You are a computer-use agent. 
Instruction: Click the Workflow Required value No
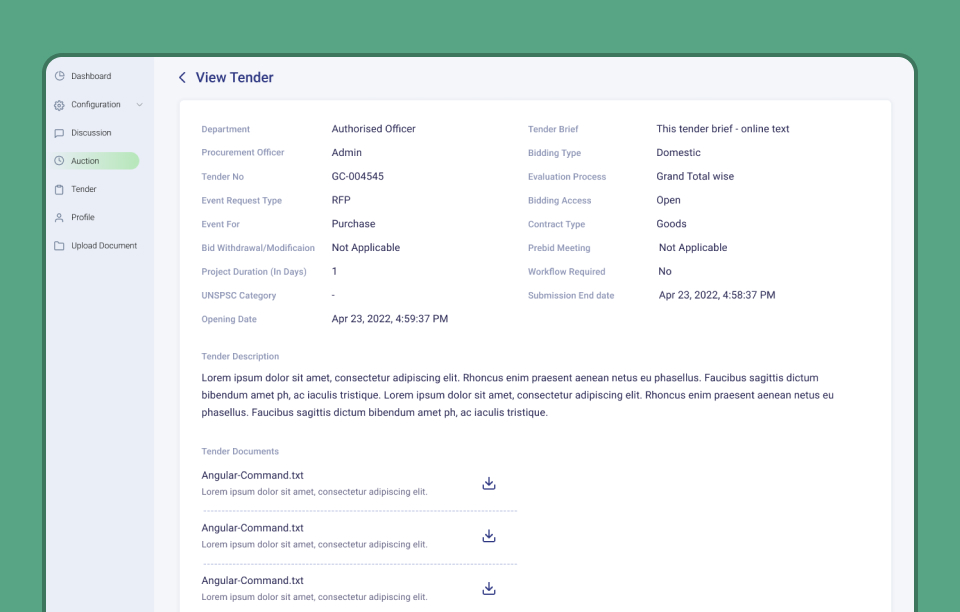tap(665, 271)
